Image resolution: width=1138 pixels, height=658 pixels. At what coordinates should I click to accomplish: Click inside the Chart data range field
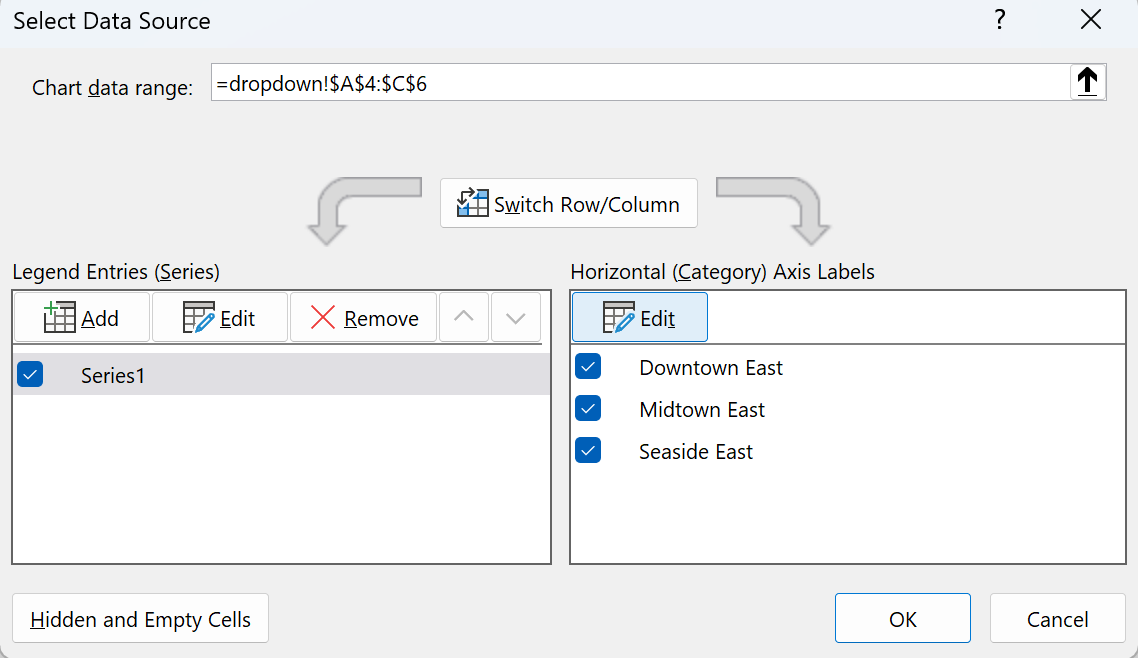[x=638, y=84]
